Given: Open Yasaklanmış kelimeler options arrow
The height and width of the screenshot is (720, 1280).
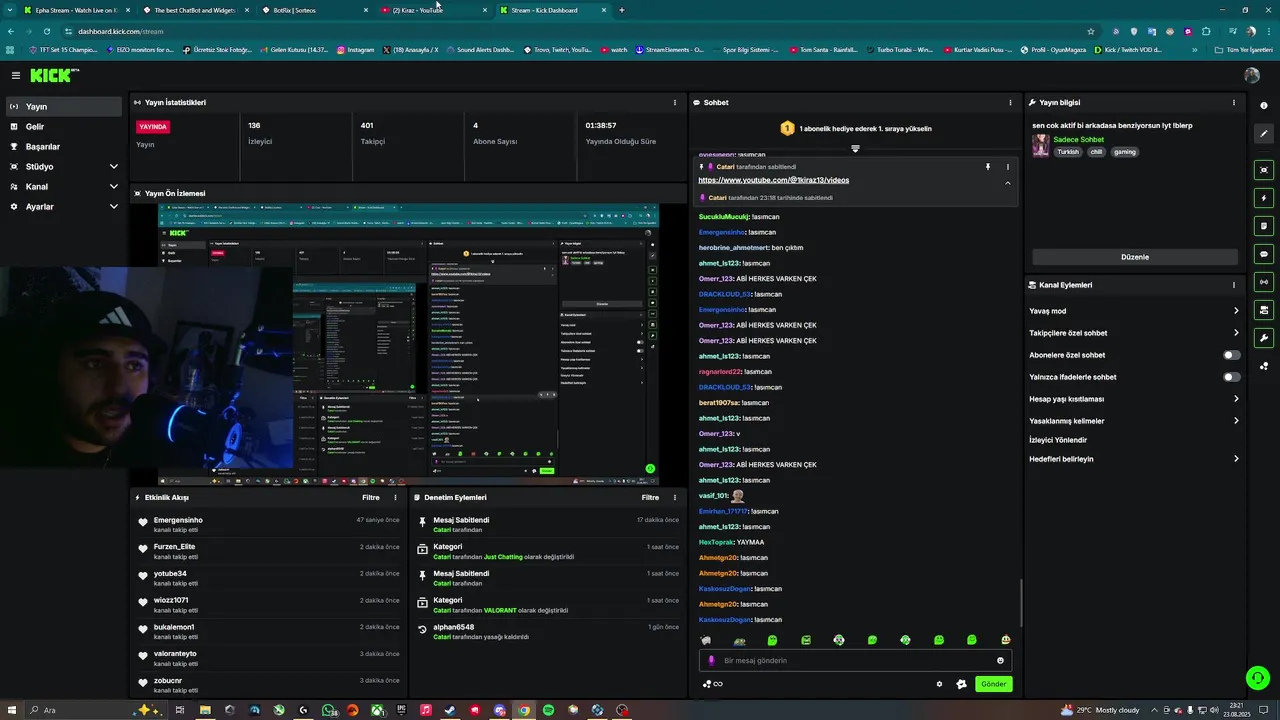Looking at the screenshot, I should (x=1236, y=421).
